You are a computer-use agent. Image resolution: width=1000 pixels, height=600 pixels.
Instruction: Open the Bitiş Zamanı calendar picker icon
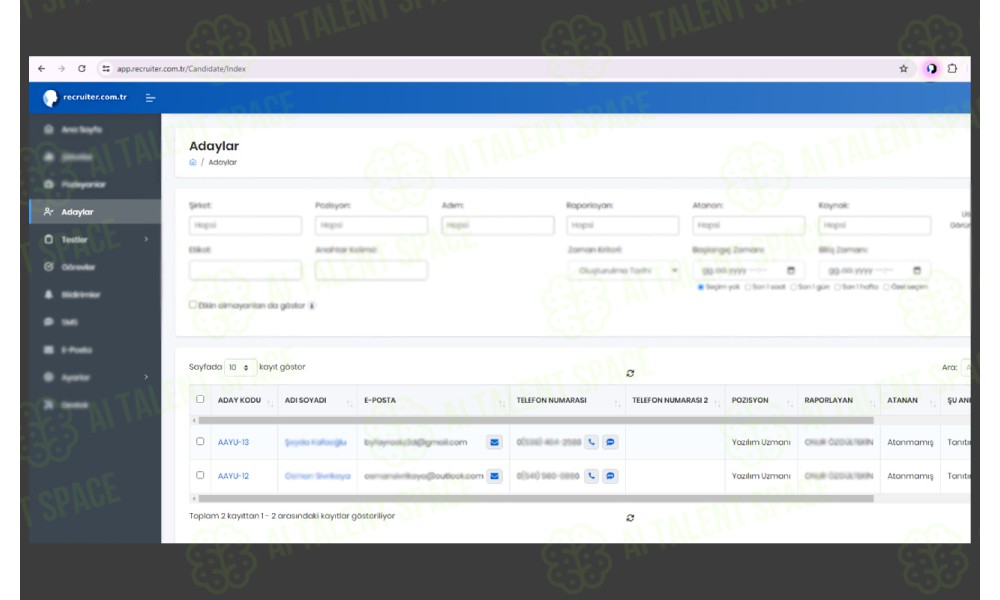917,271
